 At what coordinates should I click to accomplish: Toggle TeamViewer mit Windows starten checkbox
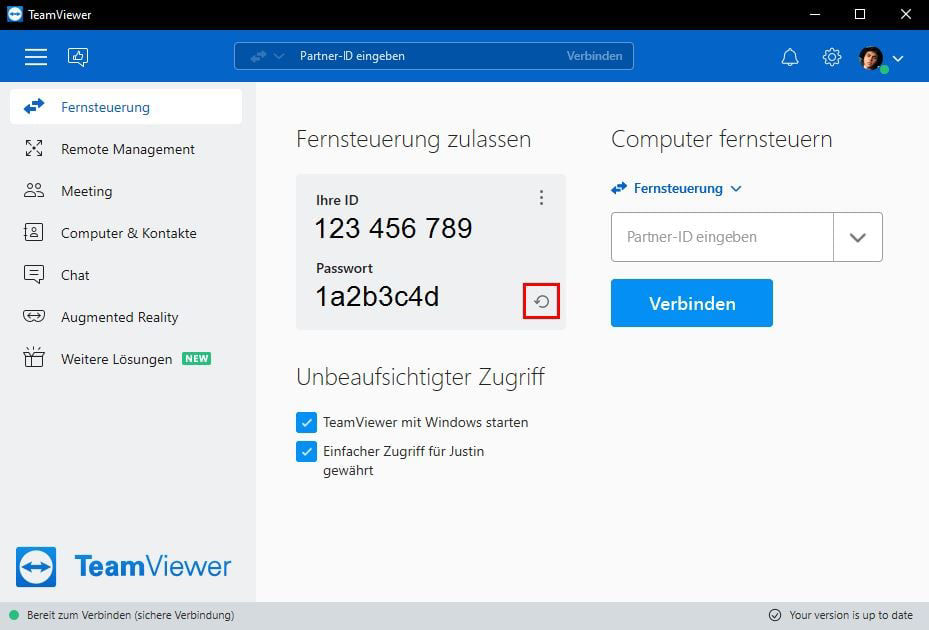306,423
